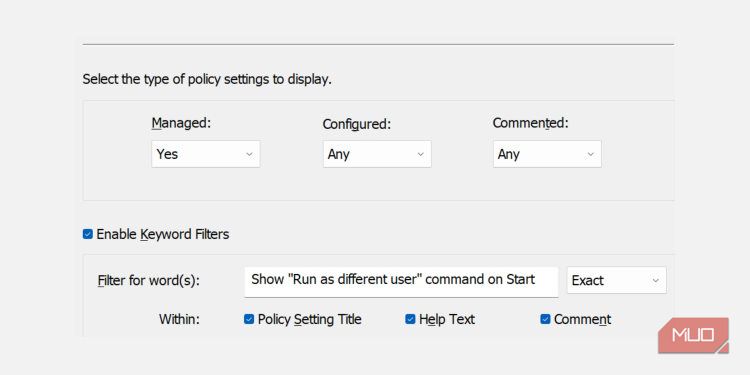Expand the Configured dropdown set to Any

[377, 154]
